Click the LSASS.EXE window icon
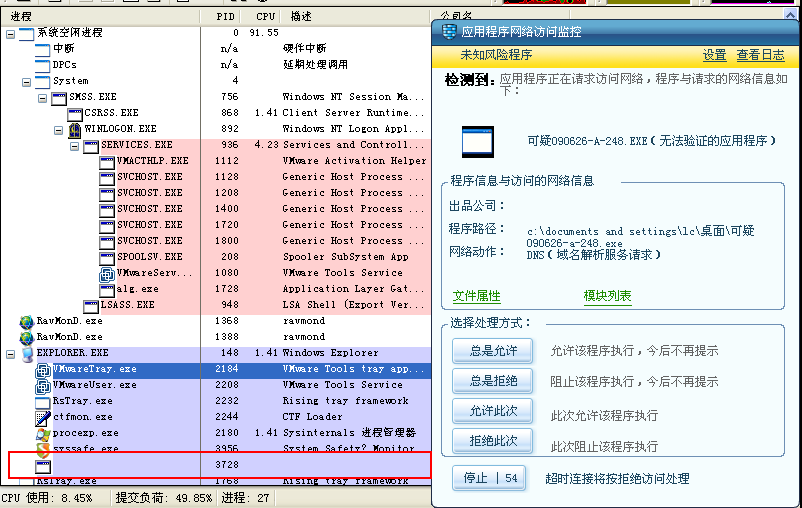Screen dimensions: 802x508 91,306
